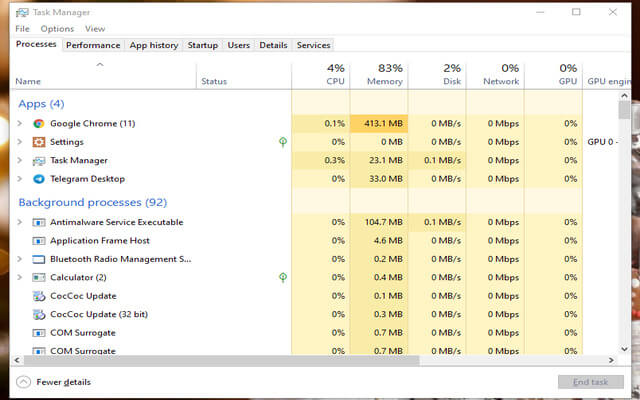
Task: Expand the Calculator process group
Action: (x=19, y=277)
